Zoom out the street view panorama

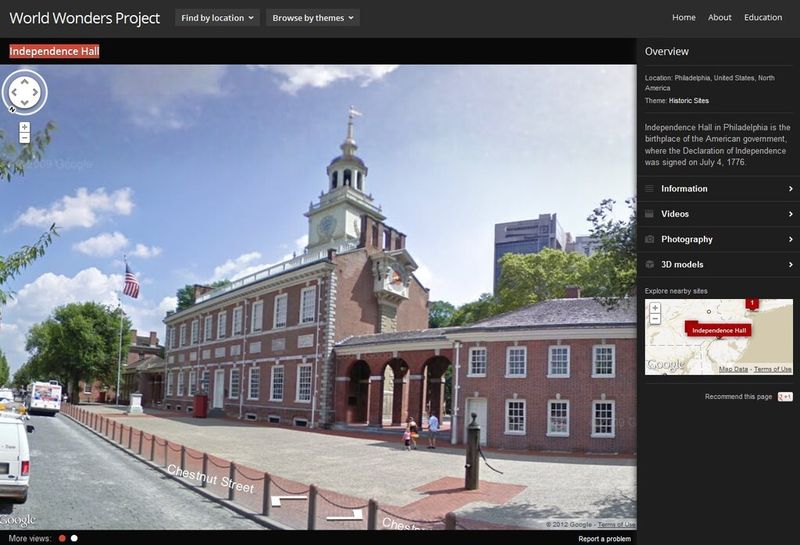(24, 138)
